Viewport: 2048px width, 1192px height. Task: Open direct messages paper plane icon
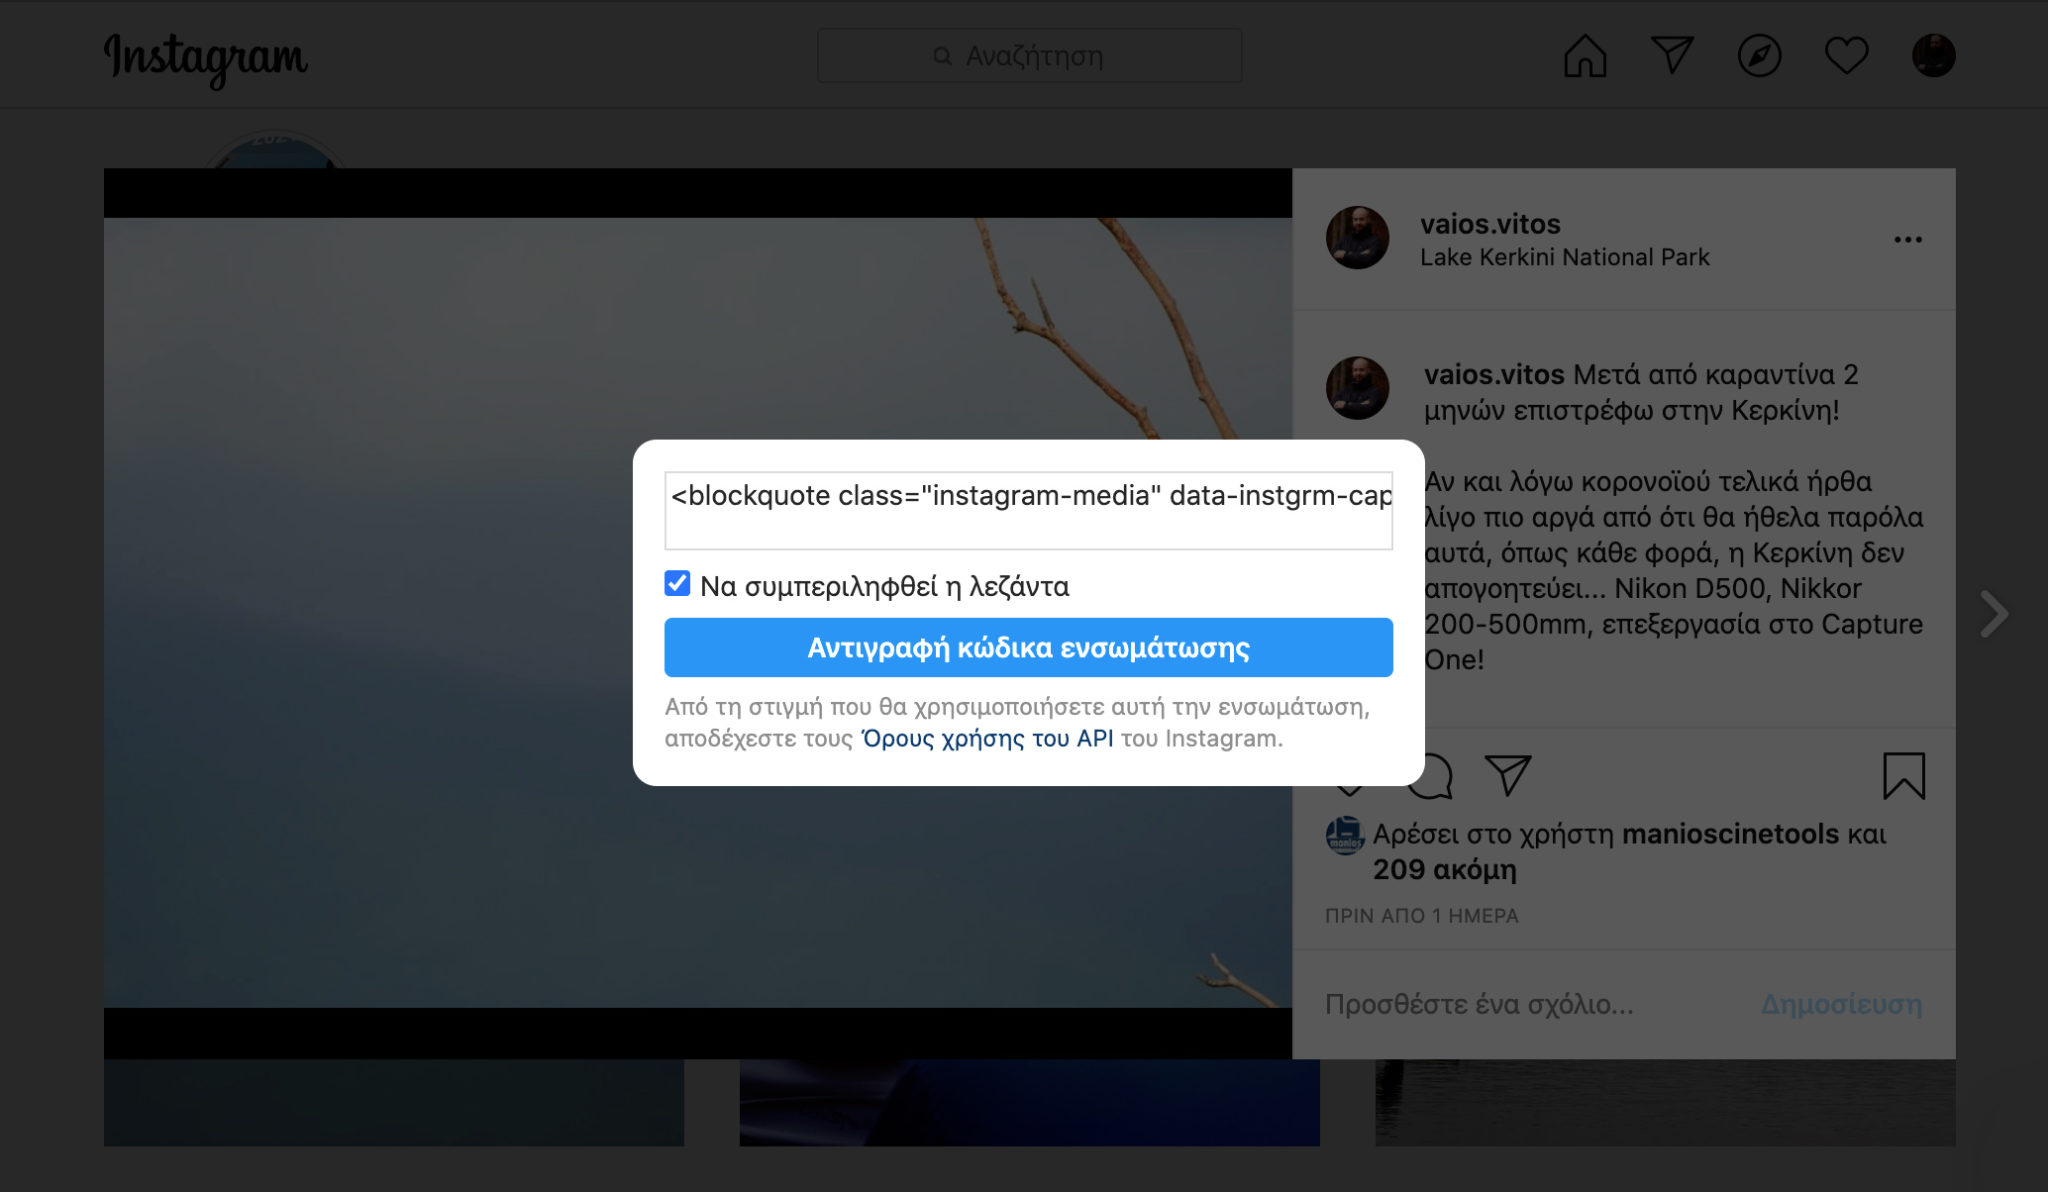pos(1672,56)
